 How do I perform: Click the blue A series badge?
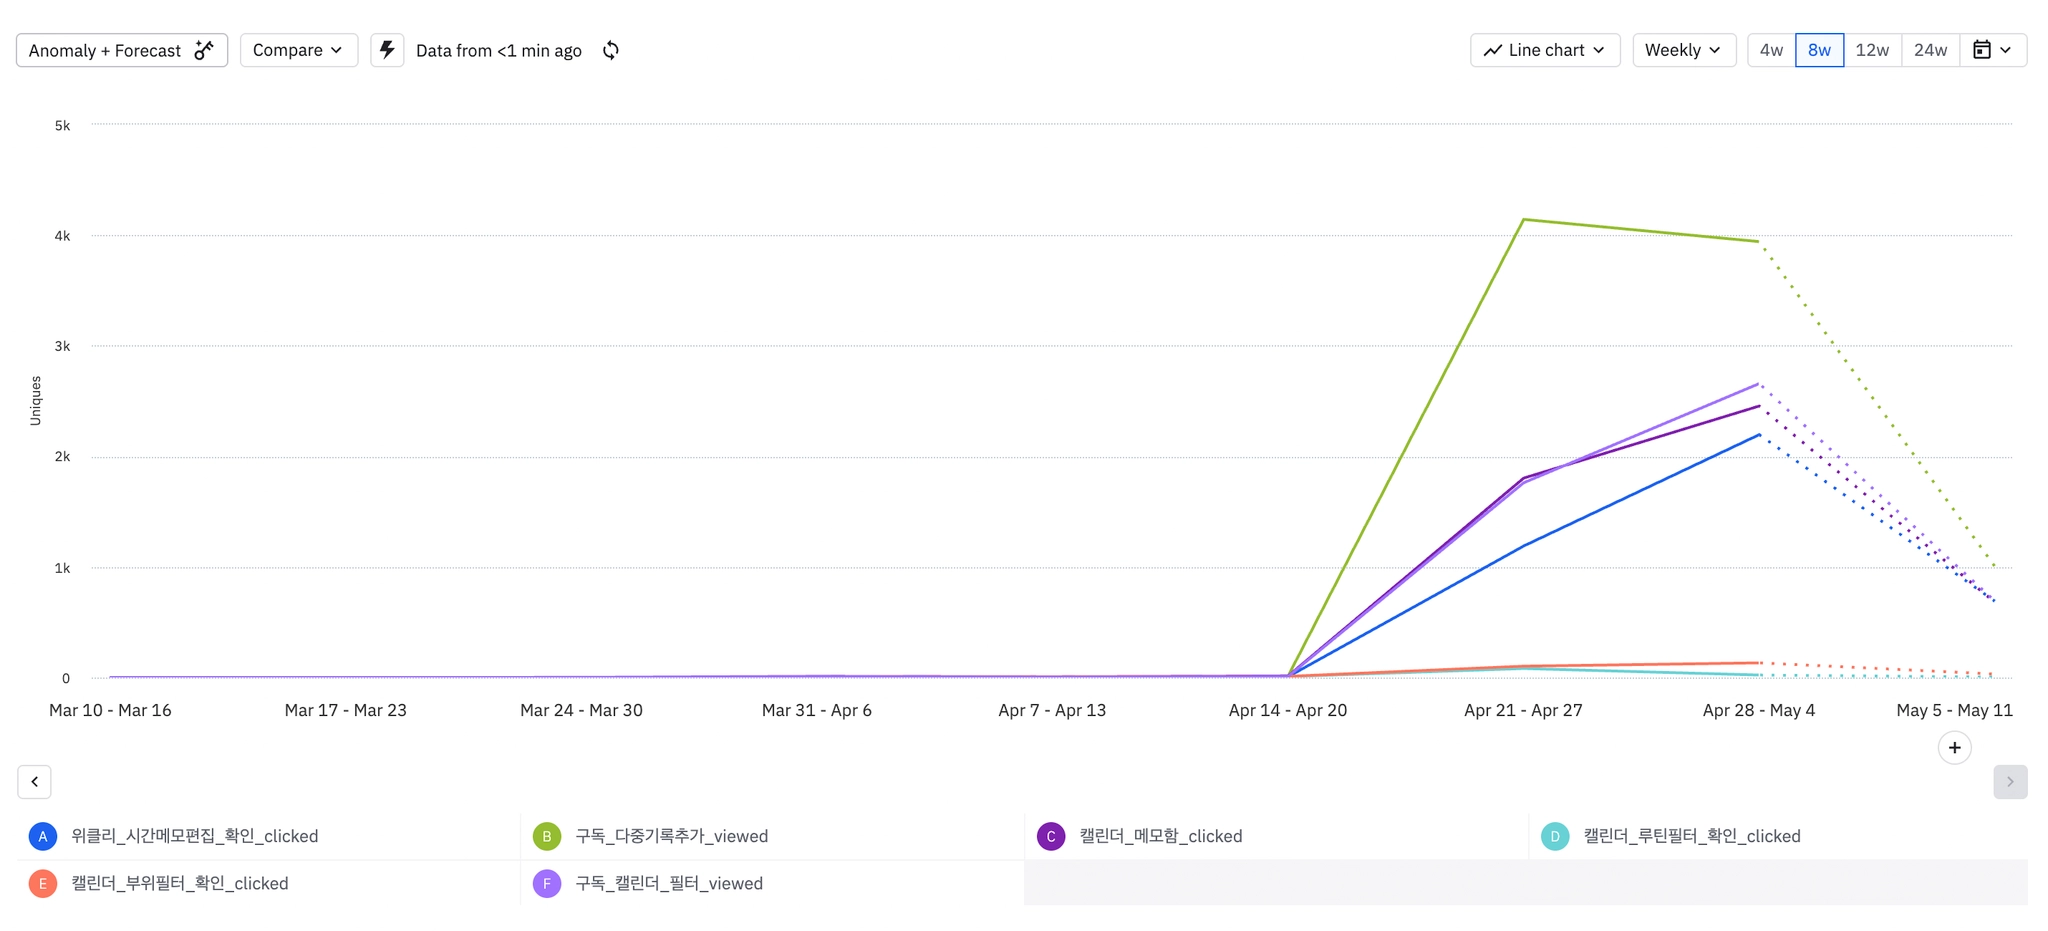(x=43, y=836)
